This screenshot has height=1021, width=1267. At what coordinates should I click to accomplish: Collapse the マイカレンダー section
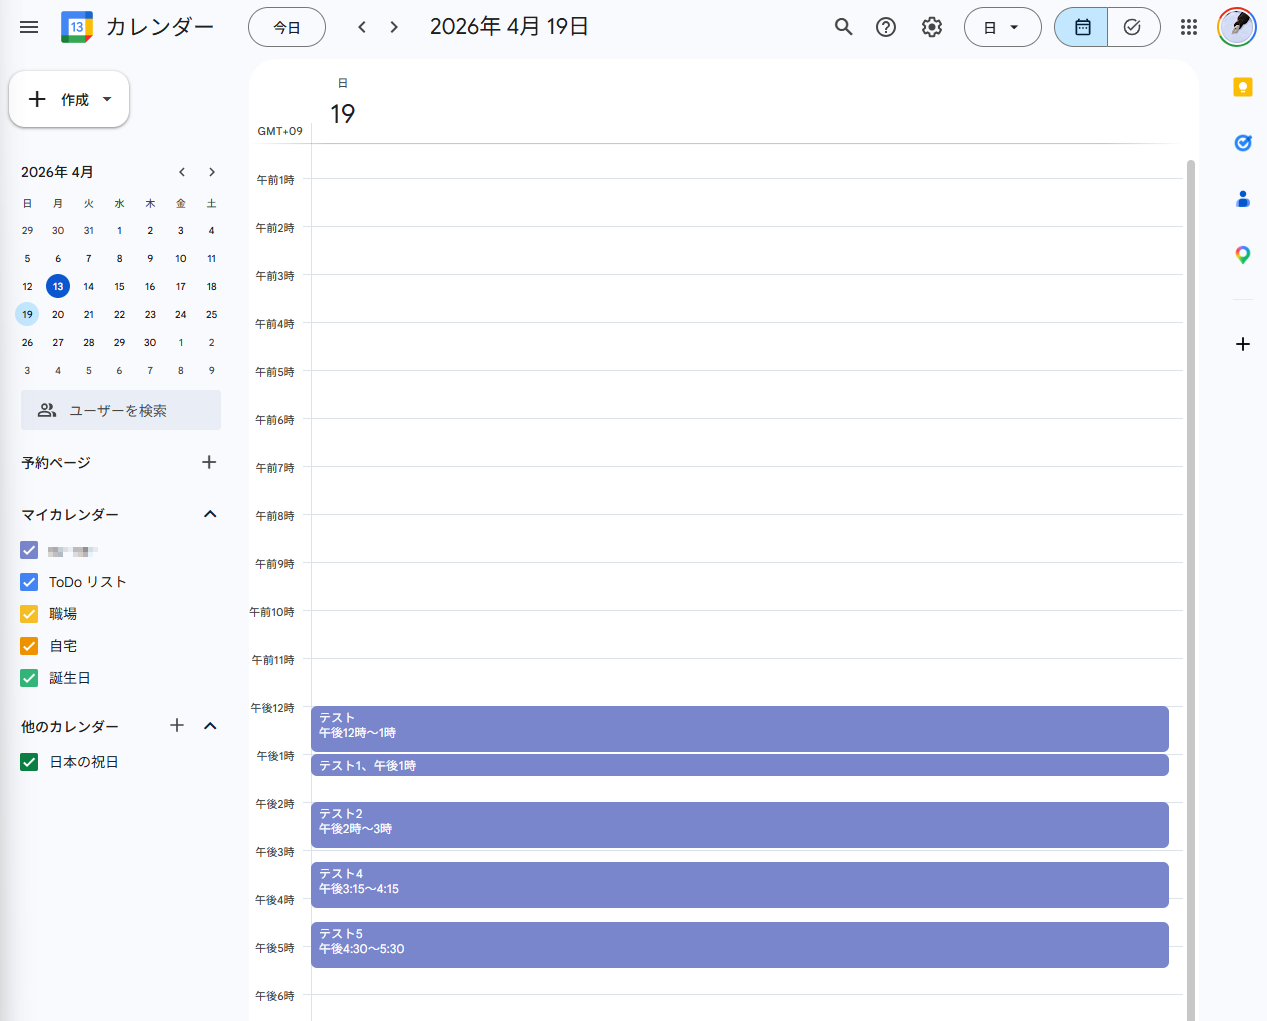pos(210,514)
